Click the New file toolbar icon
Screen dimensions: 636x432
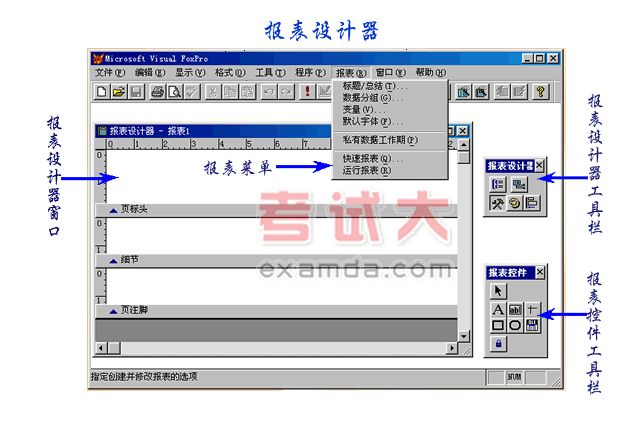[101, 92]
